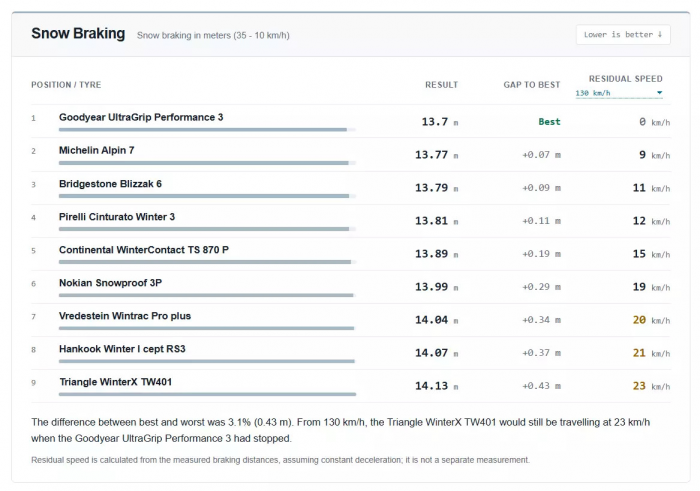700x491 pixels.
Task: Click the 'Residual speed is calculated' footnote
Action: click(280, 460)
